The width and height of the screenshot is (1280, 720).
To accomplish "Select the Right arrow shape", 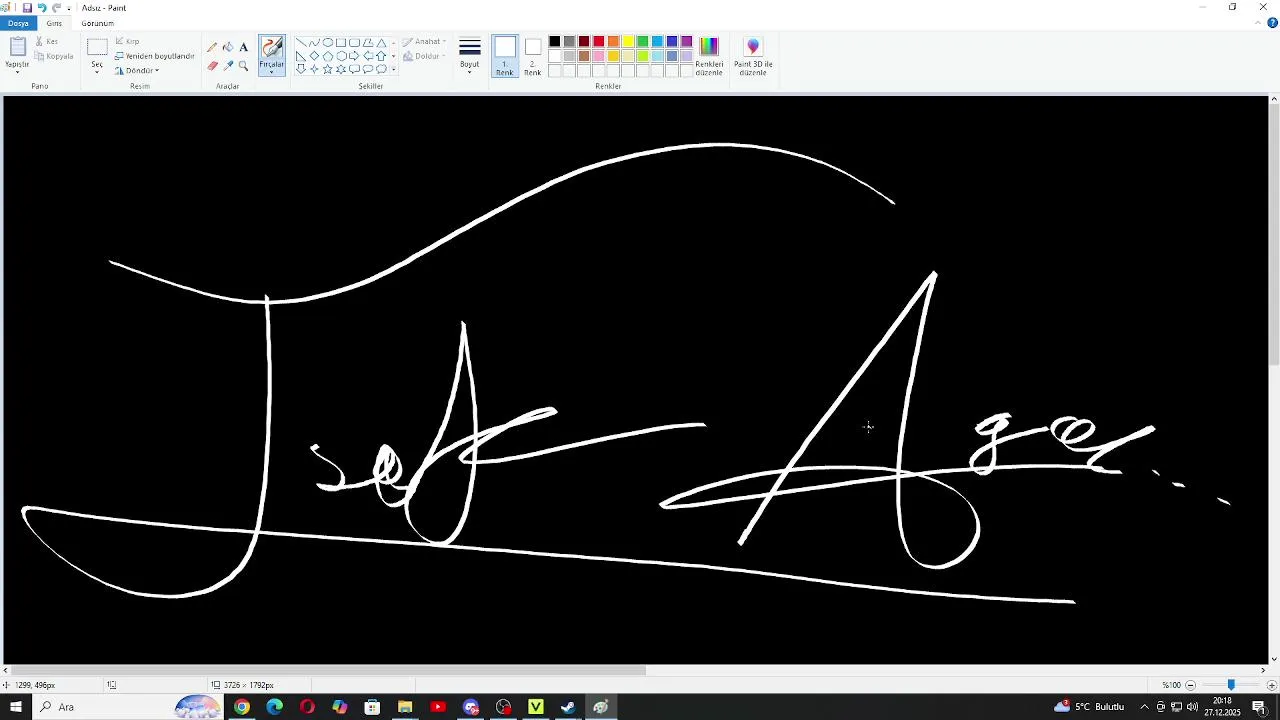I will tap(354, 56).
